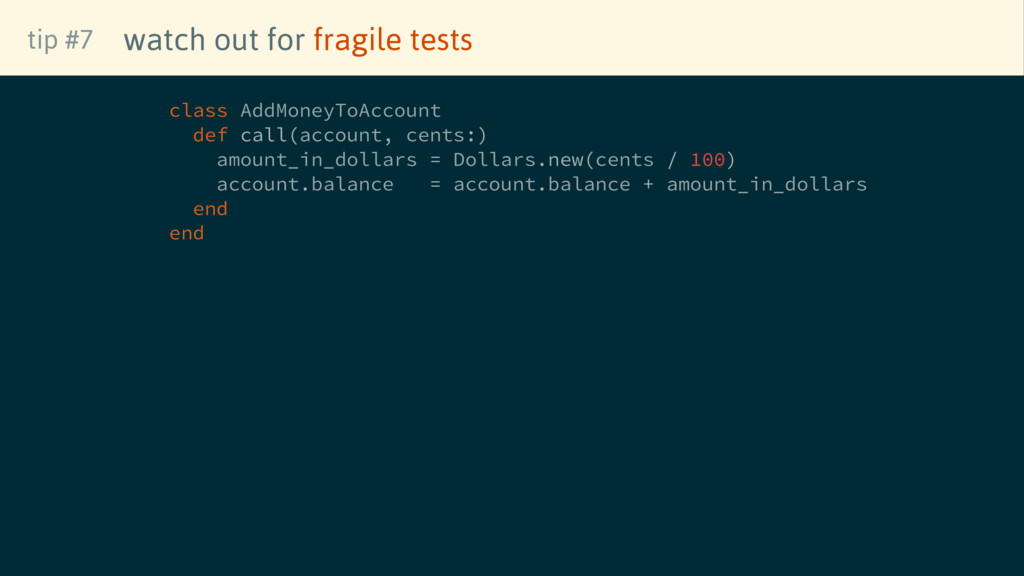
Task: Click the "call" method name
Action: coord(263,135)
